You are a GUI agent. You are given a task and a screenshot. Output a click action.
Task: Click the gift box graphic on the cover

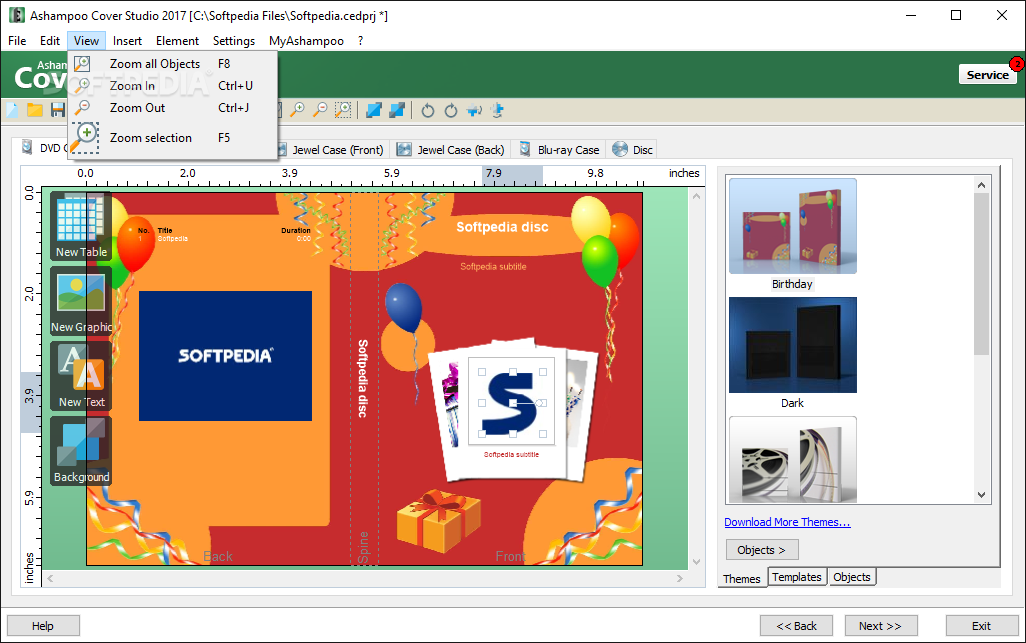(x=438, y=521)
